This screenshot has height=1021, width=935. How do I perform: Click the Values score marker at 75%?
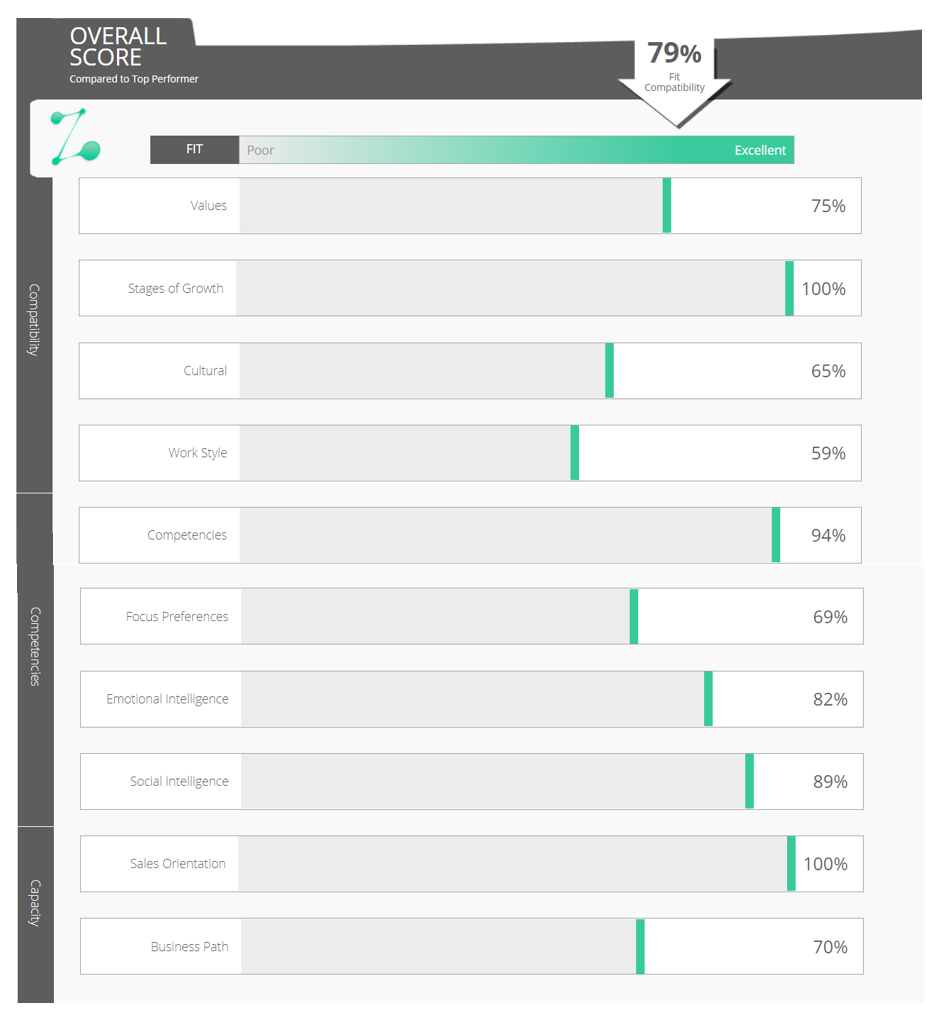[667, 206]
